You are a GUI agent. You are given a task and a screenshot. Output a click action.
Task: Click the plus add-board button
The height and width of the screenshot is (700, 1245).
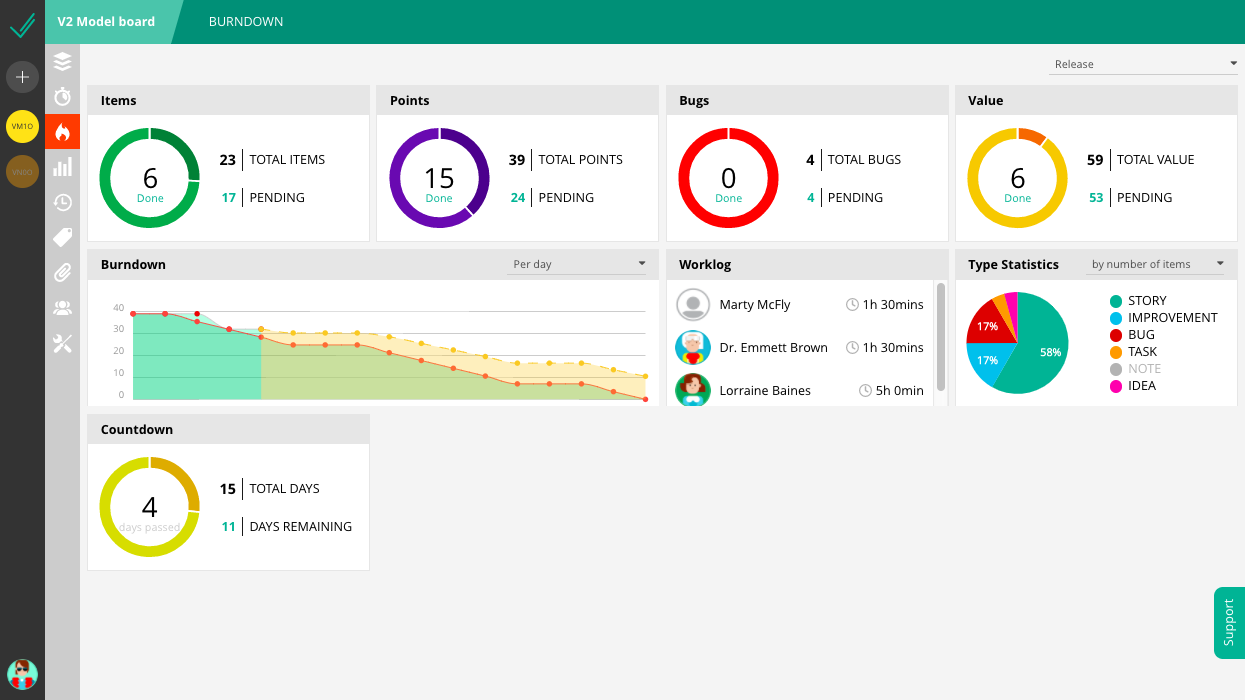[22, 77]
